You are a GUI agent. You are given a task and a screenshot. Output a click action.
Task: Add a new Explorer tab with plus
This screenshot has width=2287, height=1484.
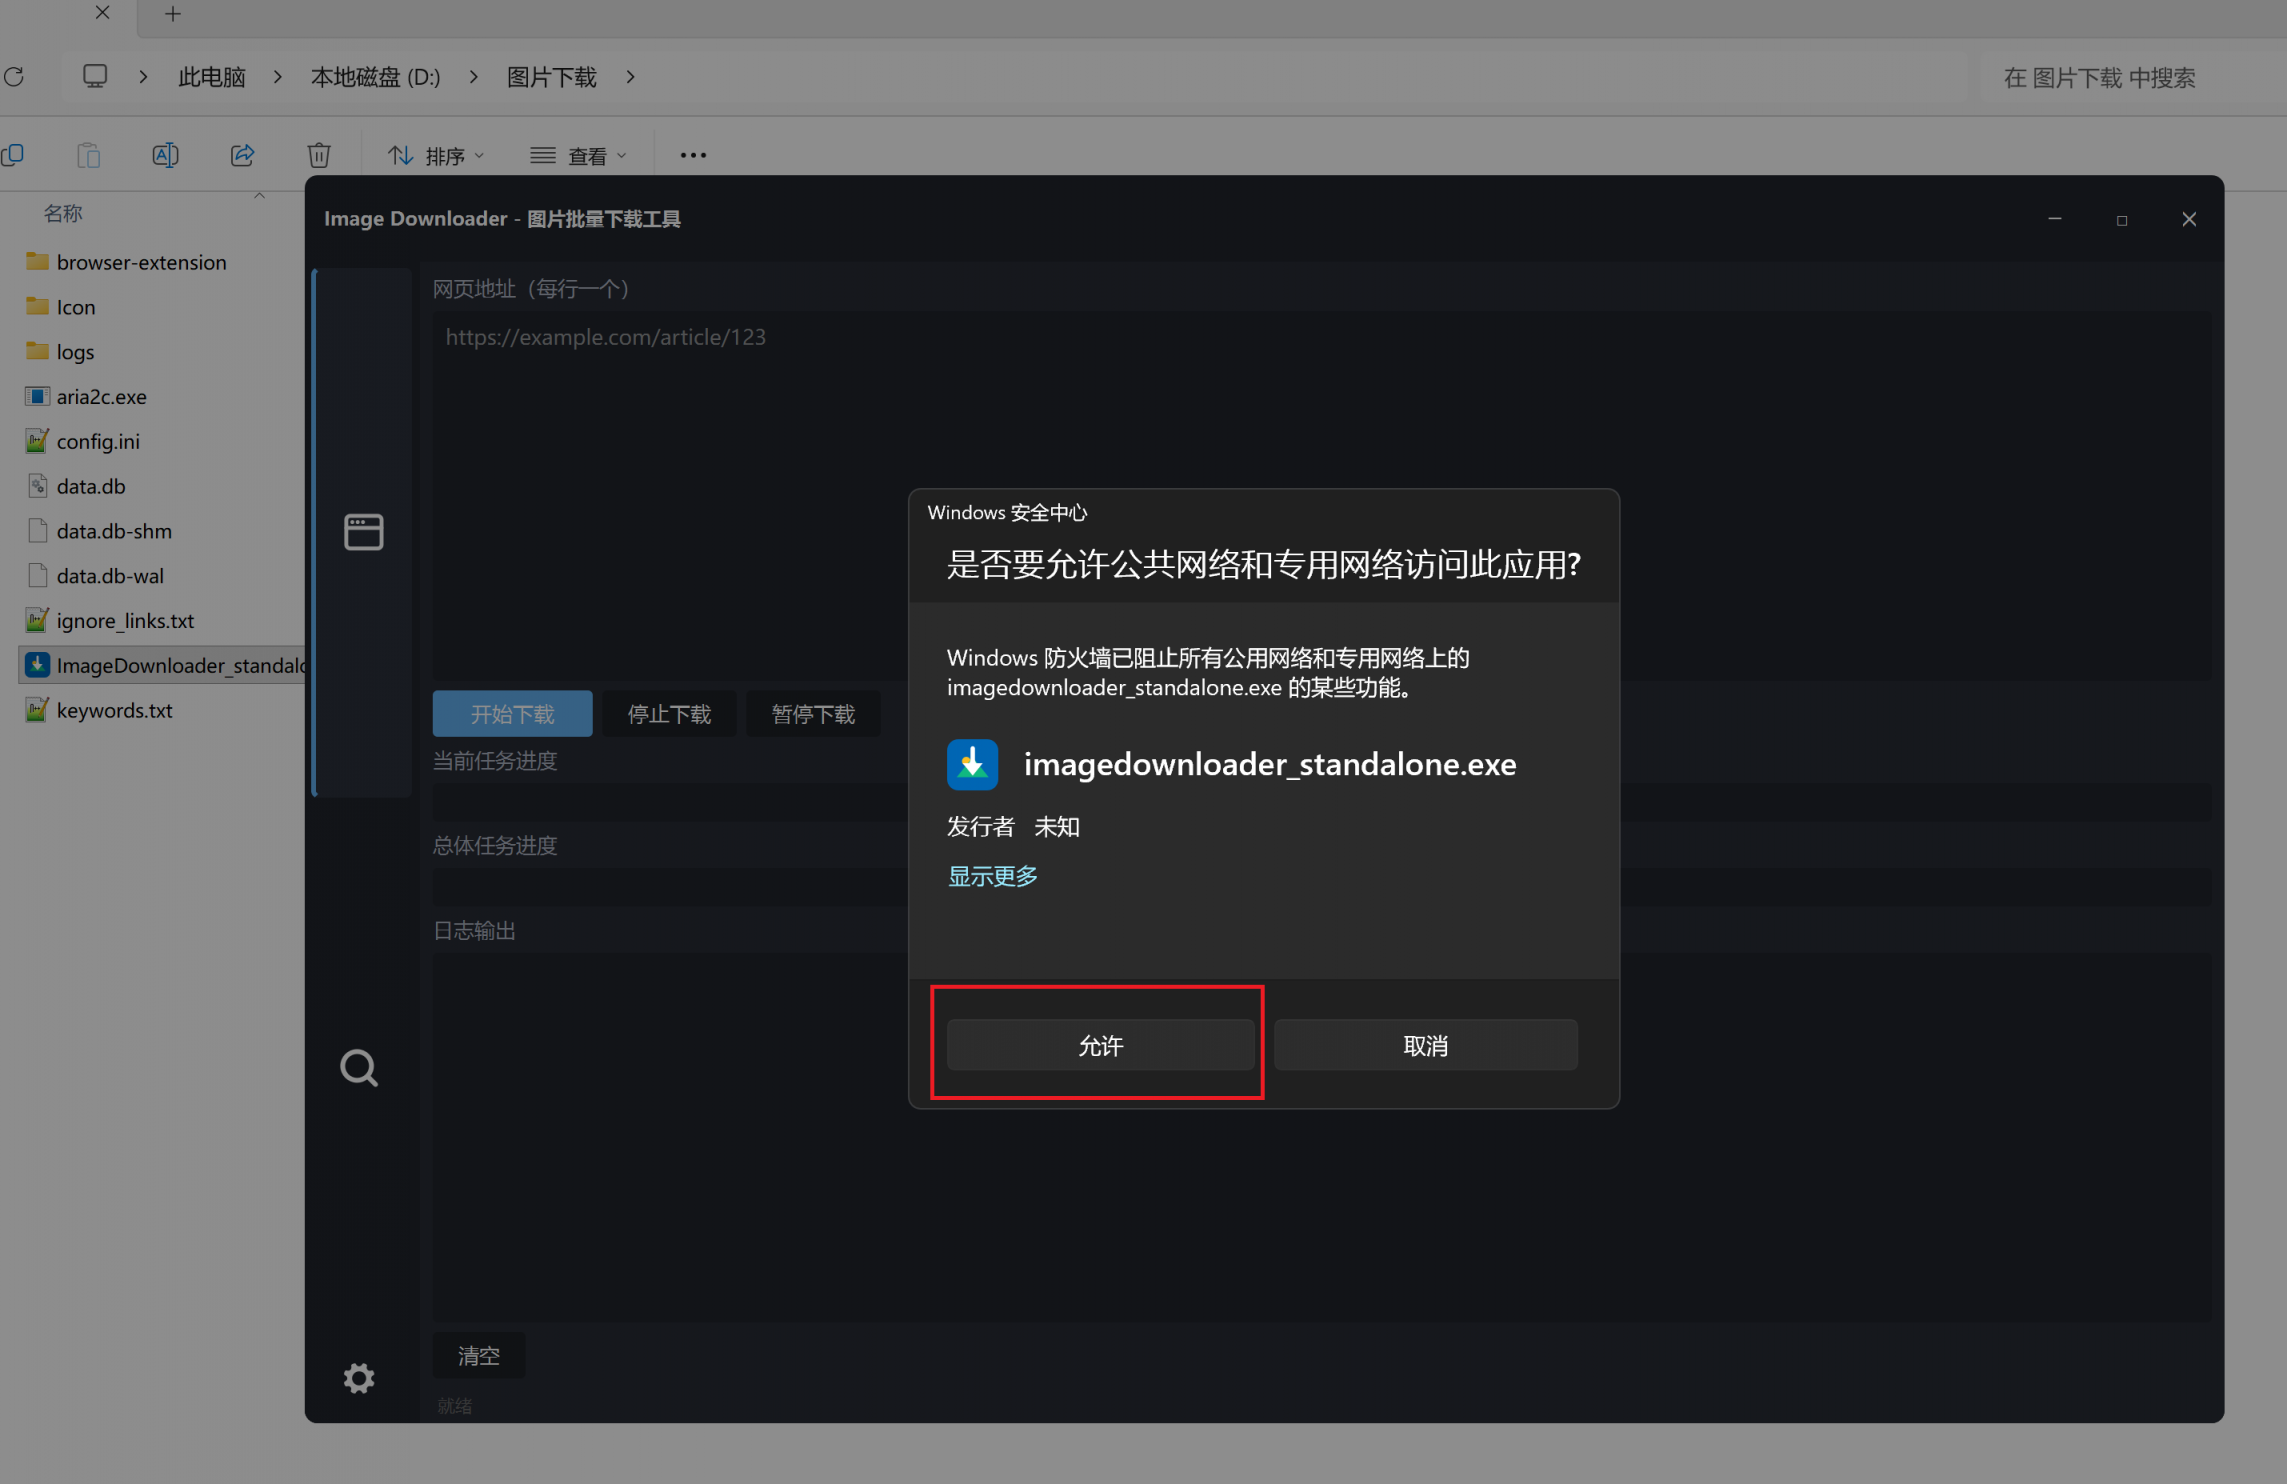tap(173, 14)
